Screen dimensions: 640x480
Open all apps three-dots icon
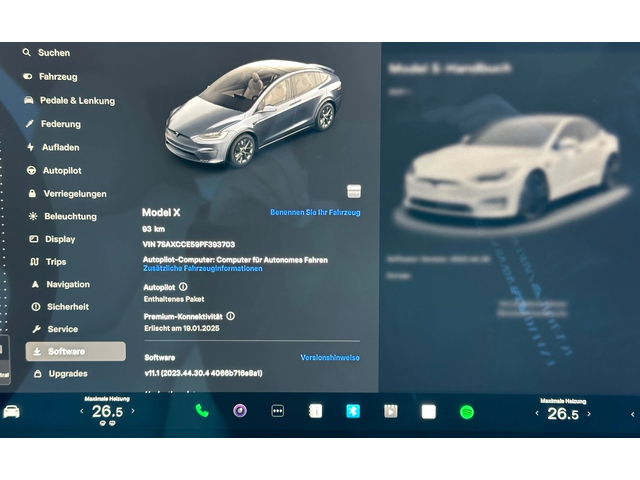278,411
